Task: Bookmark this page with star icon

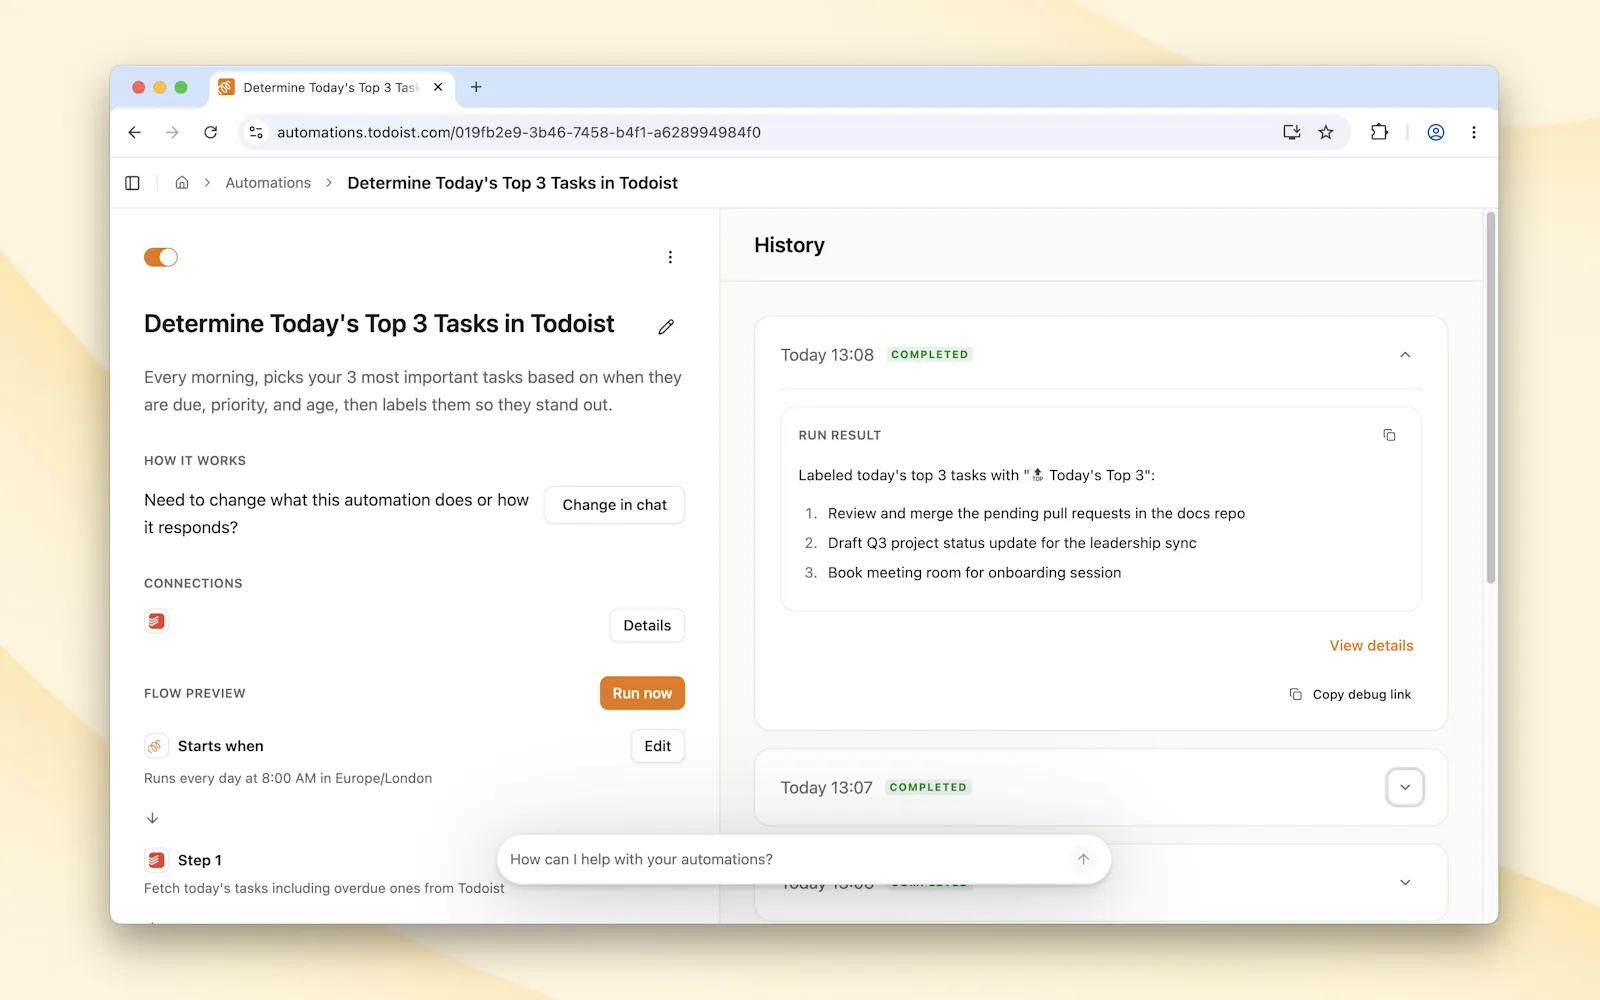Action: pyautogui.click(x=1326, y=132)
